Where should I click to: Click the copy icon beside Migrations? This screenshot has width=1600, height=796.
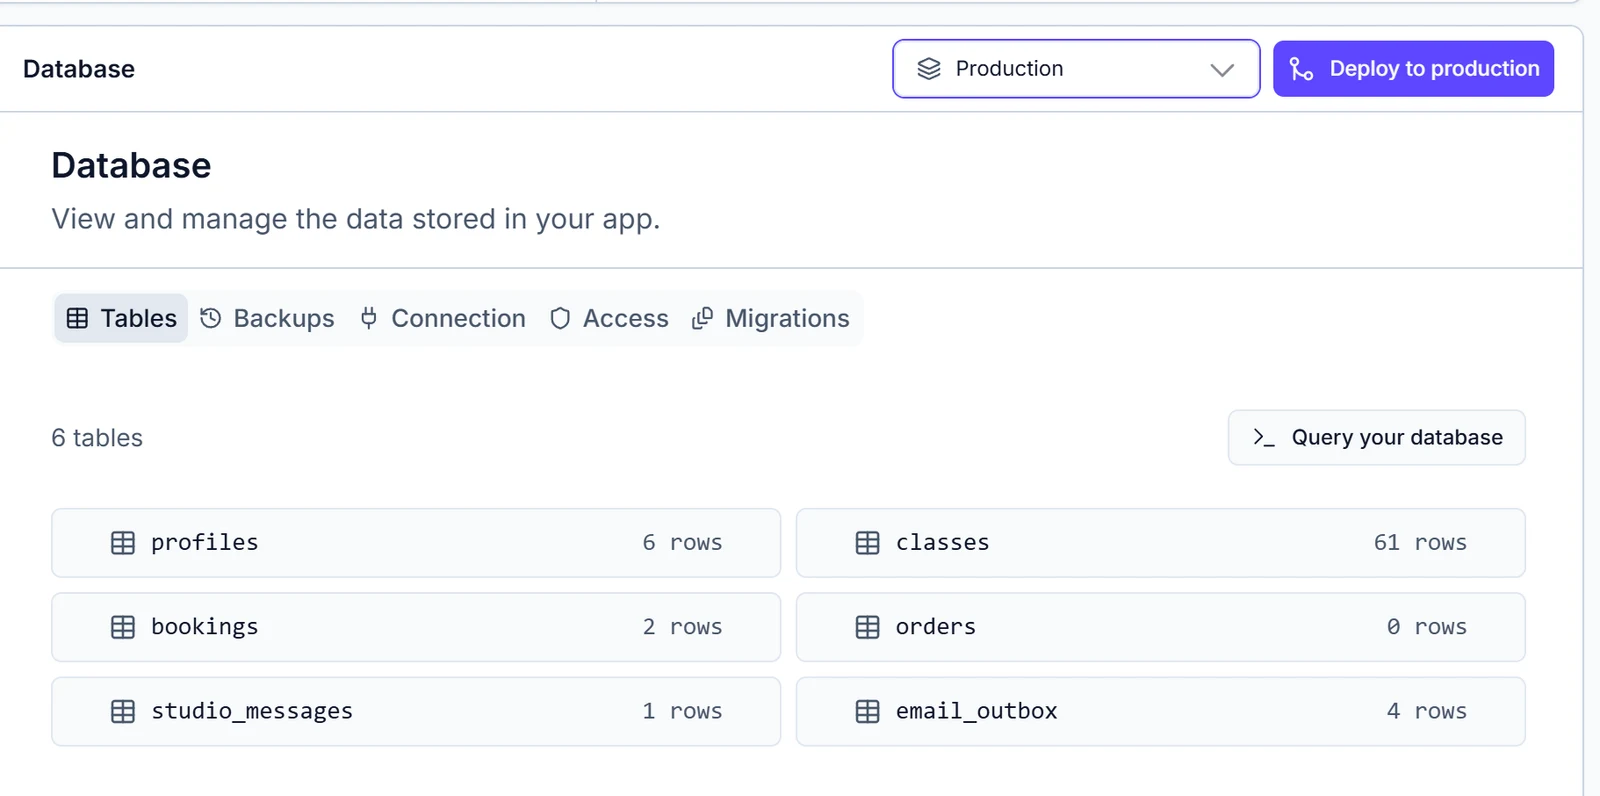[x=702, y=318]
